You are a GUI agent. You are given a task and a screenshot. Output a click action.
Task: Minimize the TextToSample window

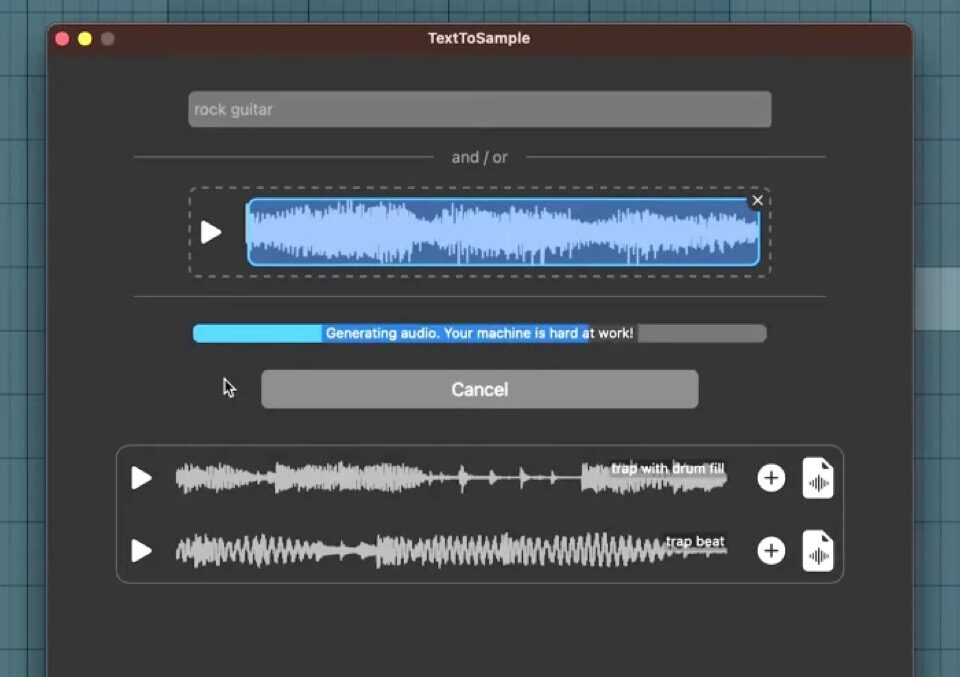(x=85, y=39)
